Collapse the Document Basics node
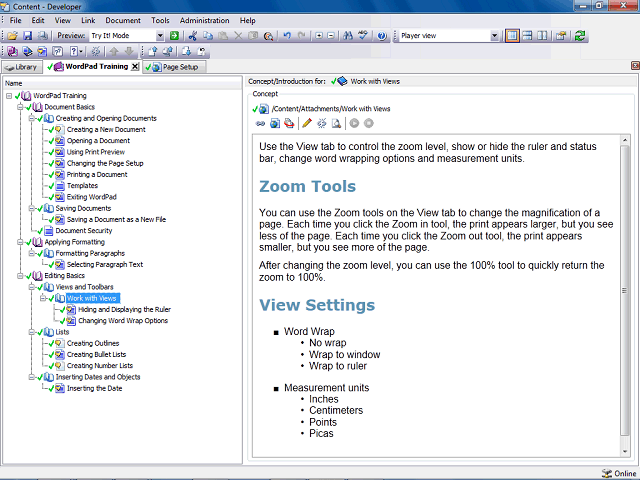This screenshot has width=640, height=480. point(20,107)
